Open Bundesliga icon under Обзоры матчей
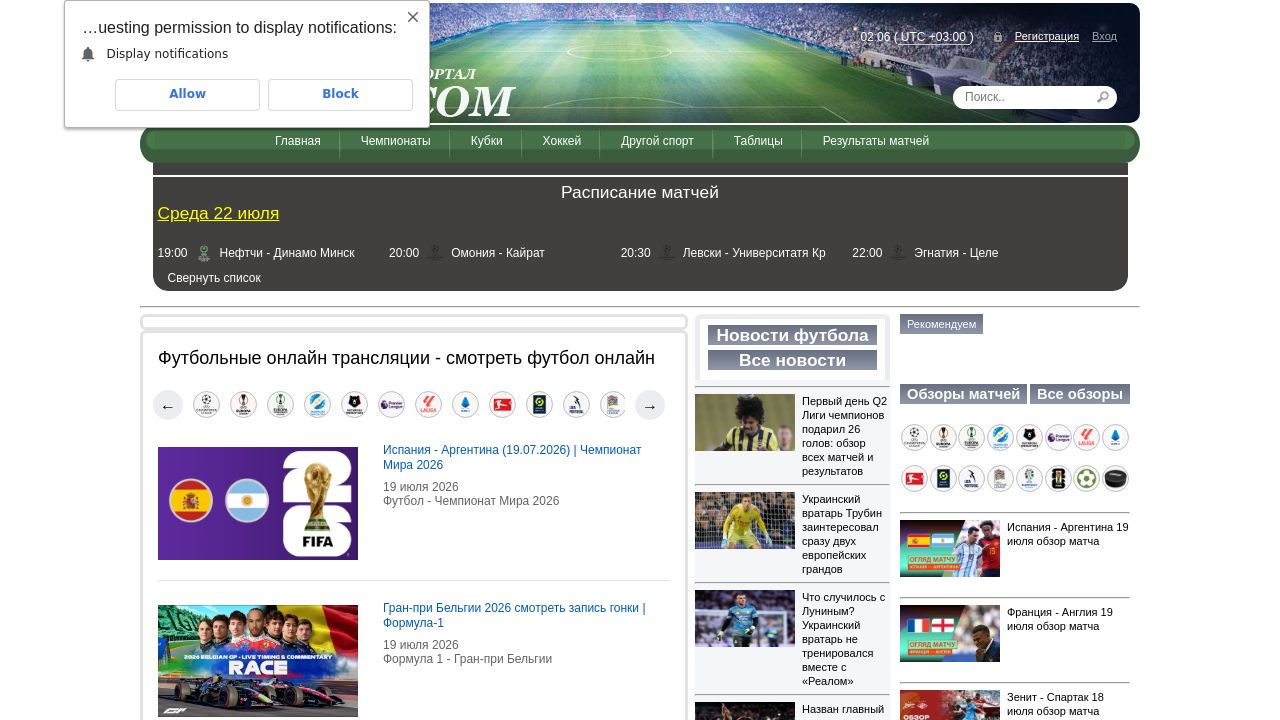Screen dimensions: 1280x720 (914, 479)
